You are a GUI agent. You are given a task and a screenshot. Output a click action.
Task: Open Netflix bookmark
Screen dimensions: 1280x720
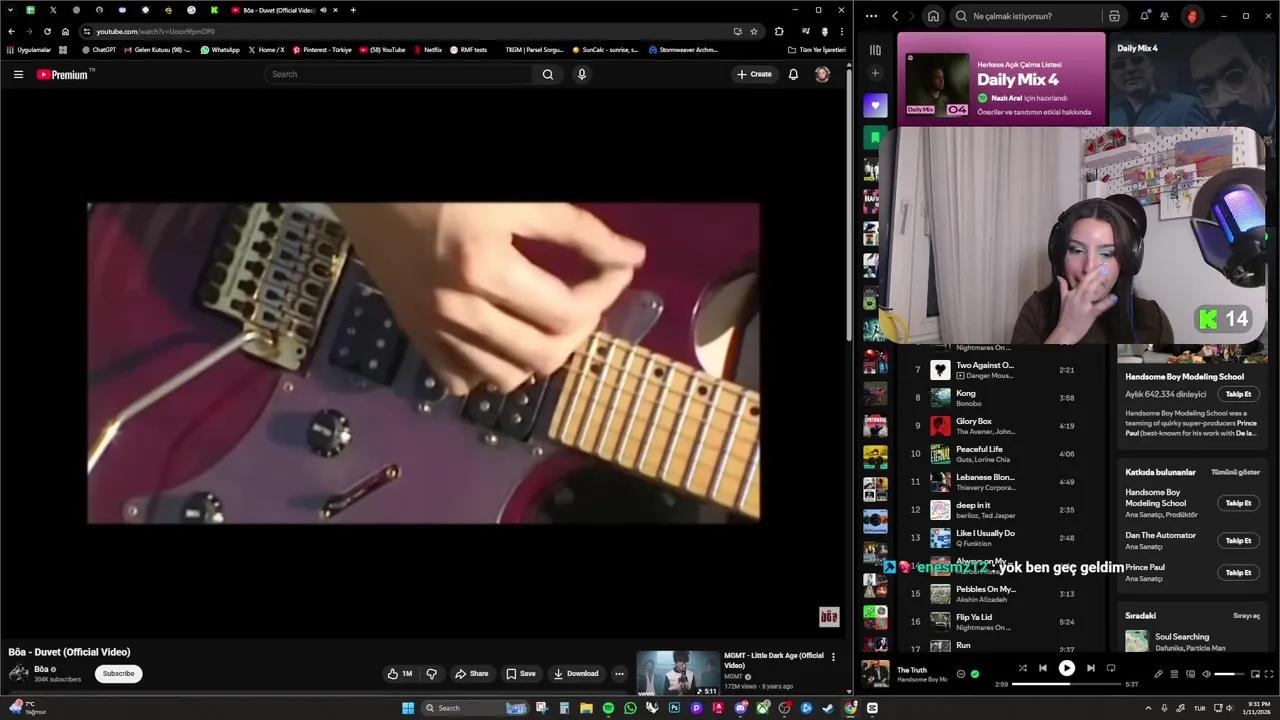427,50
